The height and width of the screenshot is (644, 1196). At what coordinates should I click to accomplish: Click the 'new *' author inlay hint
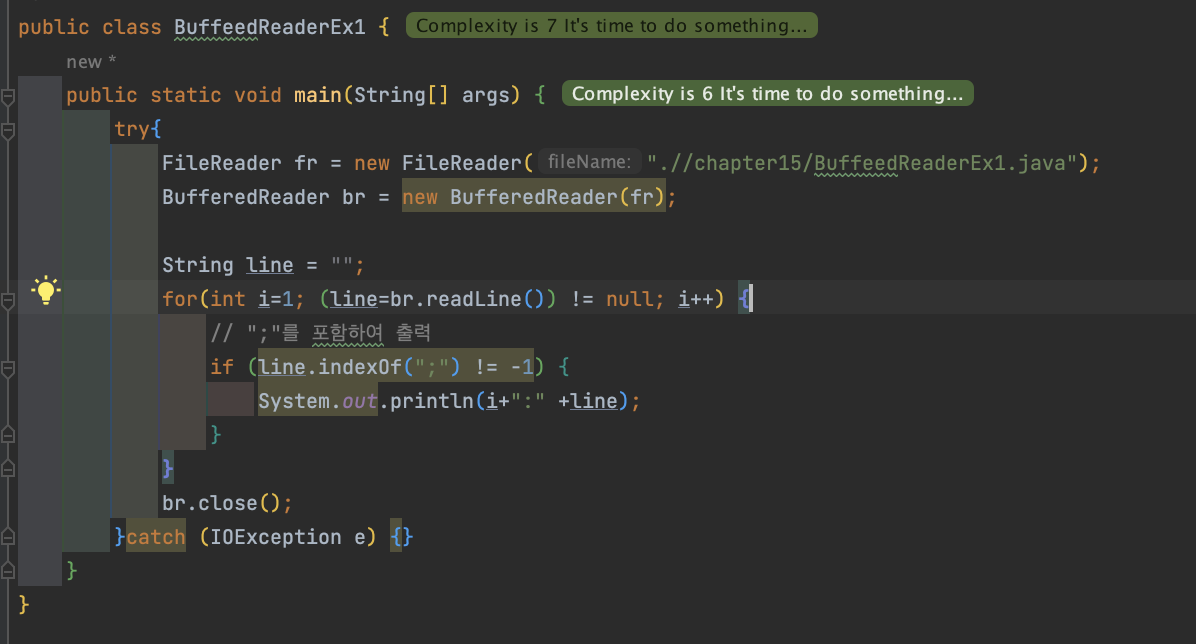(91, 62)
